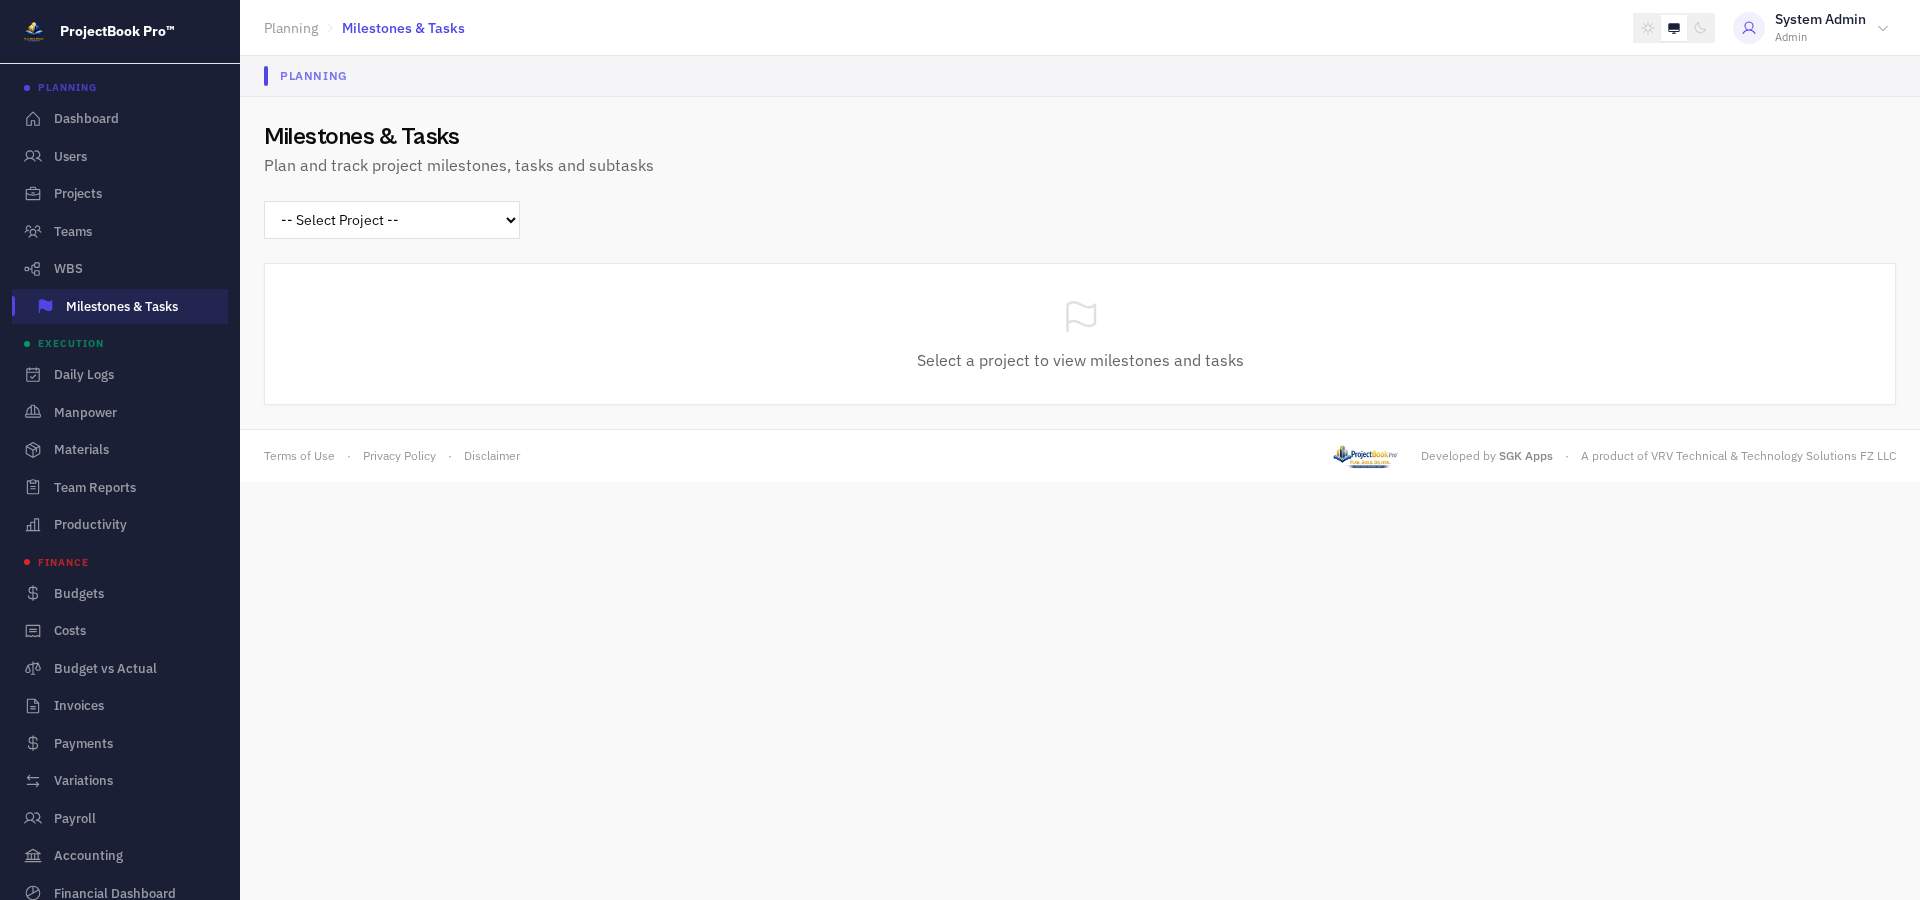This screenshot has width=1920, height=900.
Task: Click the Costs icon in sidebar
Action: 33,631
